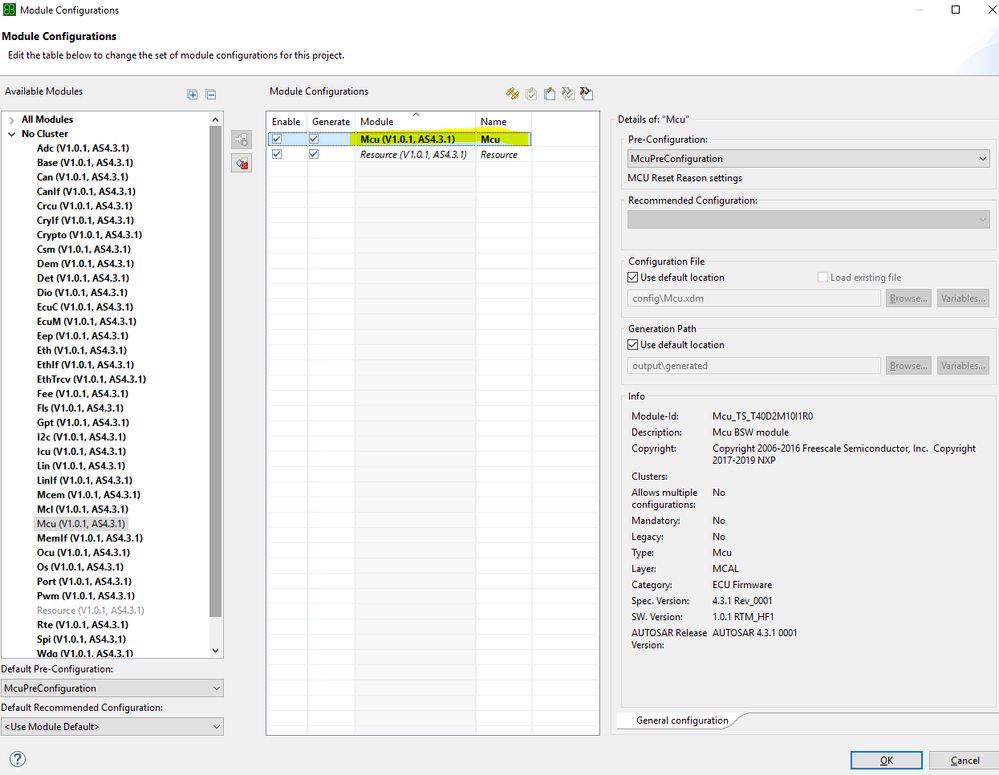Click the Name column header
Image resolution: width=999 pixels, height=775 pixels.
pyautogui.click(x=503, y=121)
